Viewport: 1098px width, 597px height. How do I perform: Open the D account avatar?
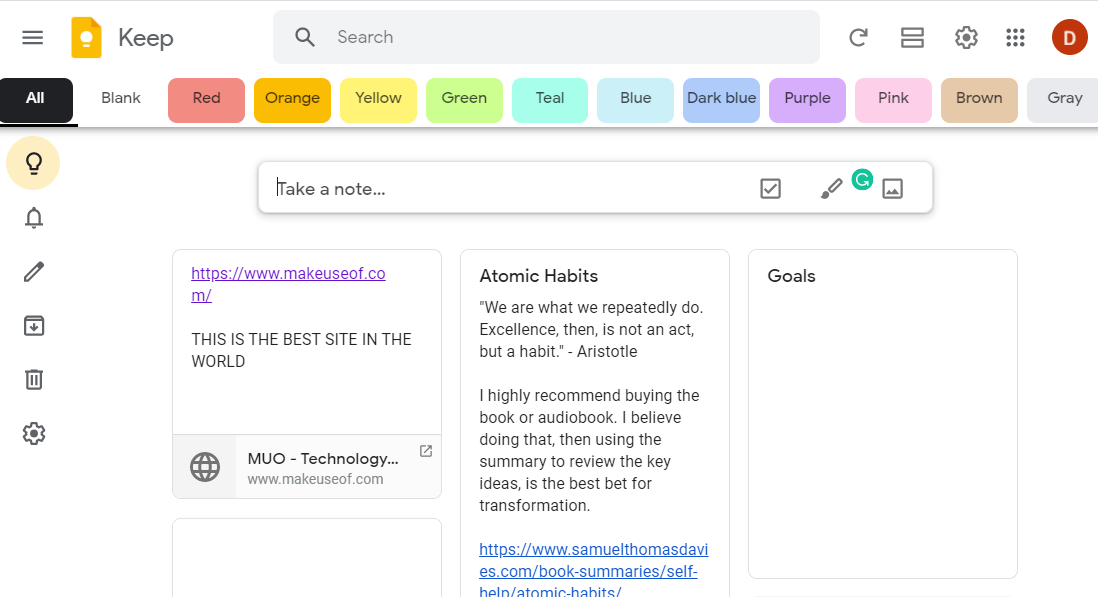[1069, 37]
